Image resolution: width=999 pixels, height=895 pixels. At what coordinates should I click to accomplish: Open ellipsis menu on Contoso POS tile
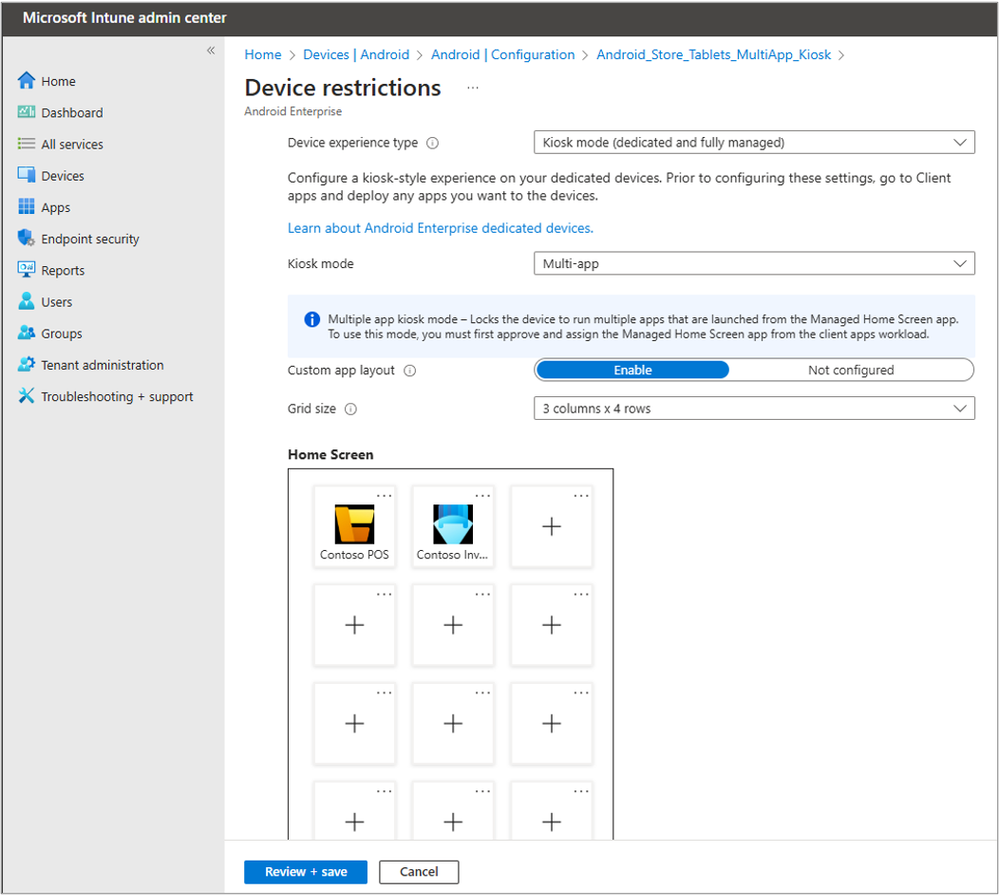[x=384, y=496]
